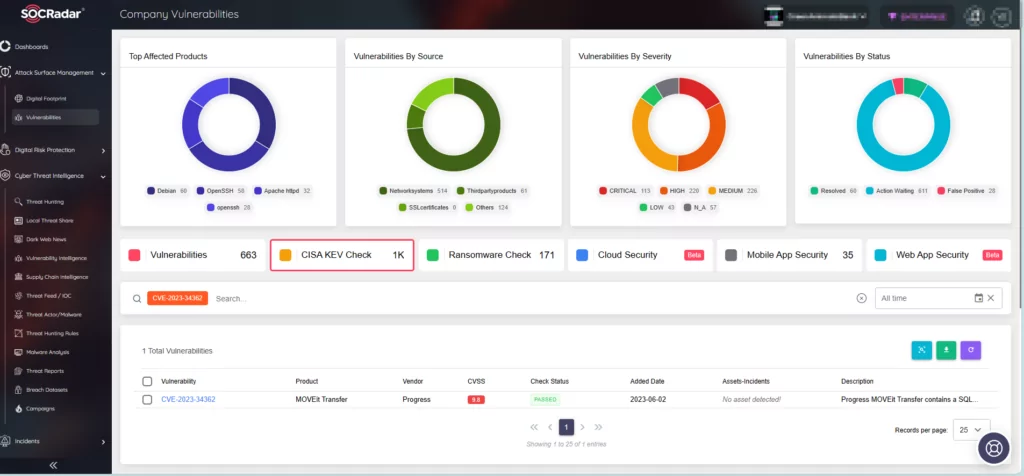
Task: Click the search magnifier icon
Action: point(136,299)
